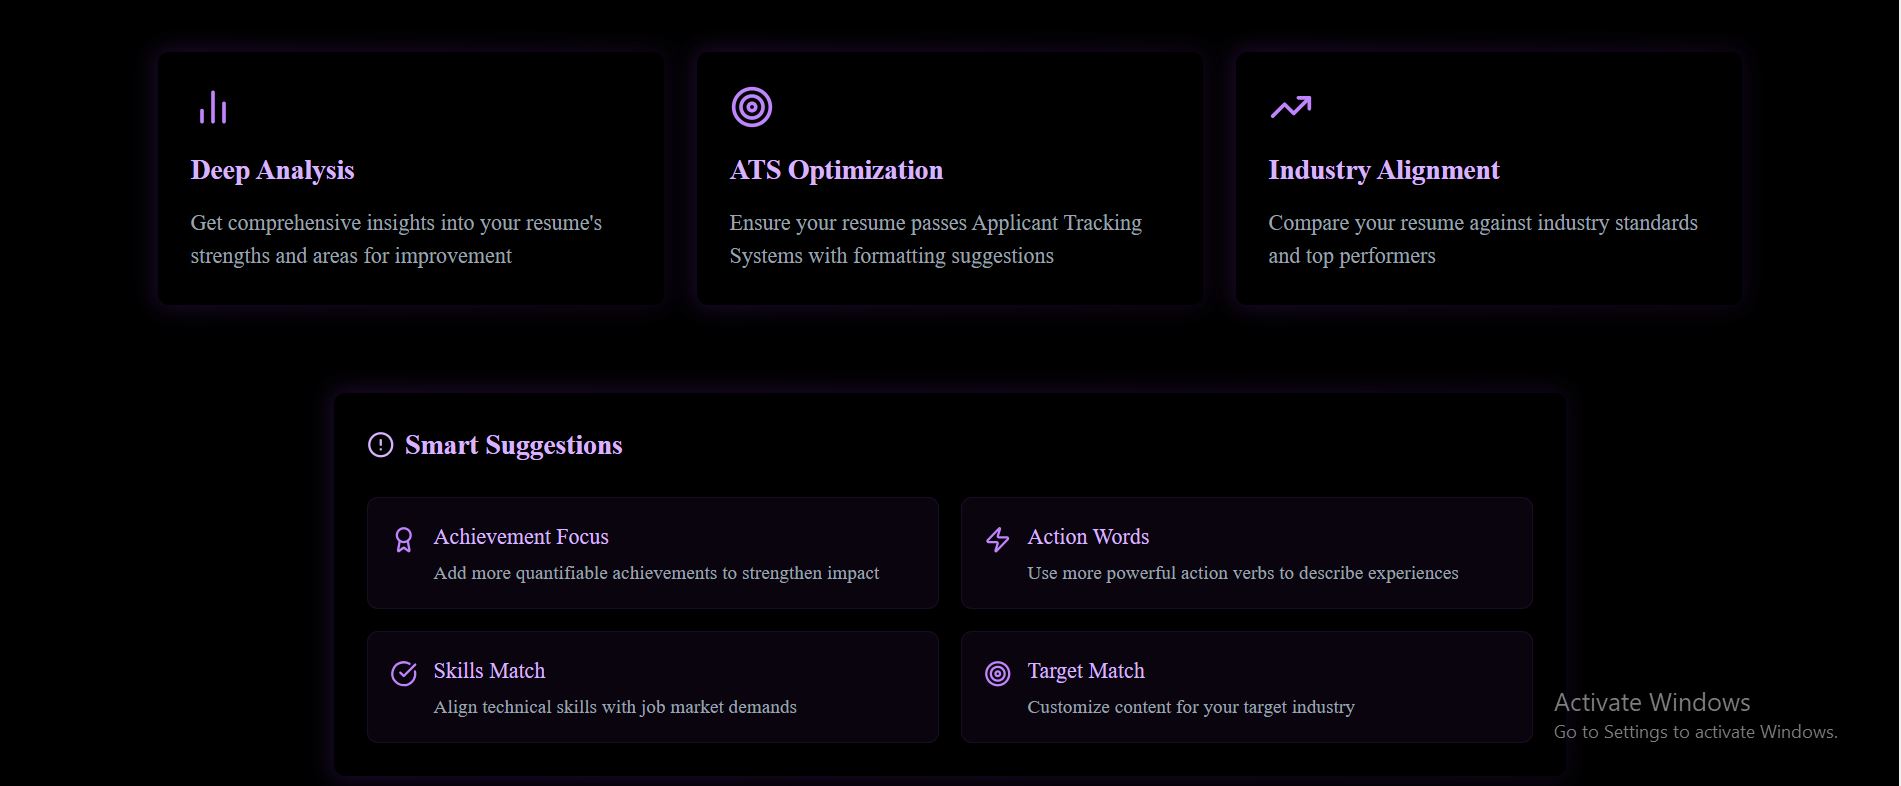Viewport: 1901px width, 786px height.
Task: Click the 'Add more quantifiable achievements' description text
Action: pos(656,573)
